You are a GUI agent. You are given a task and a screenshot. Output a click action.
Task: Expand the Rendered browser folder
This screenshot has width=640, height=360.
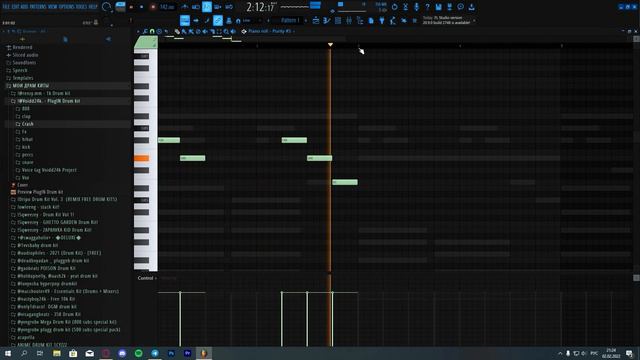[x=19, y=47]
